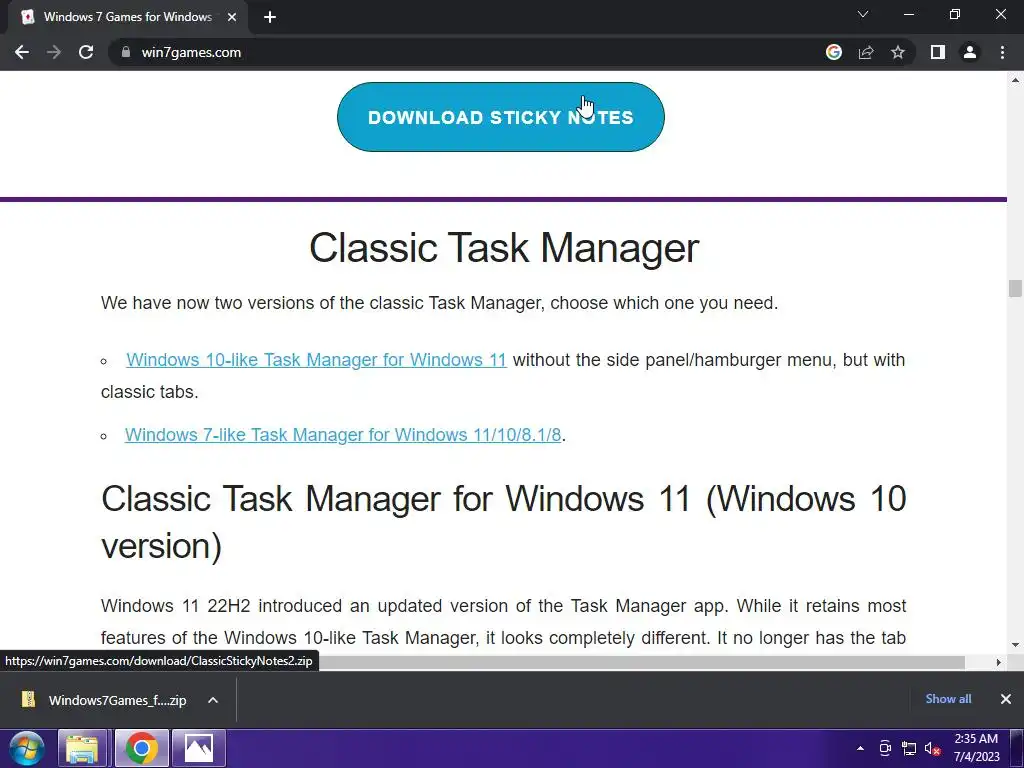Click the horizontal scroll right arrow
Viewport: 1024px width, 768px height.
999,662
